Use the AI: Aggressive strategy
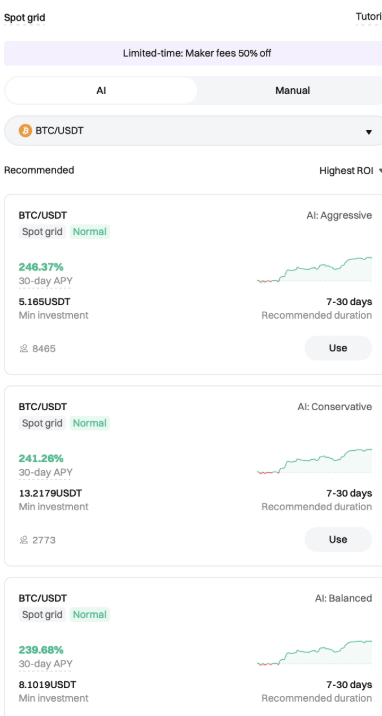This screenshot has height=716, width=382. click(x=338, y=348)
